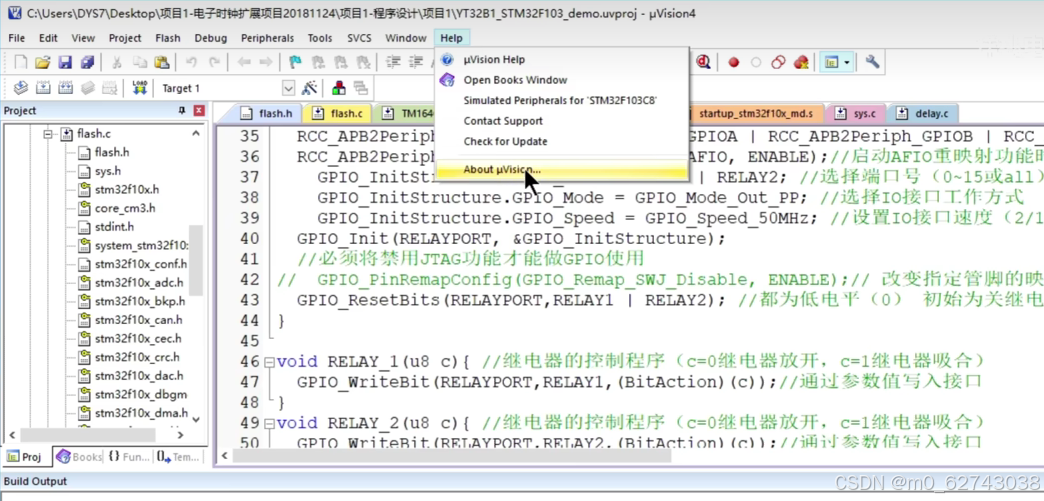Navigate forwards with right arrow icon
The image size is (1044, 501).
[x=266, y=62]
